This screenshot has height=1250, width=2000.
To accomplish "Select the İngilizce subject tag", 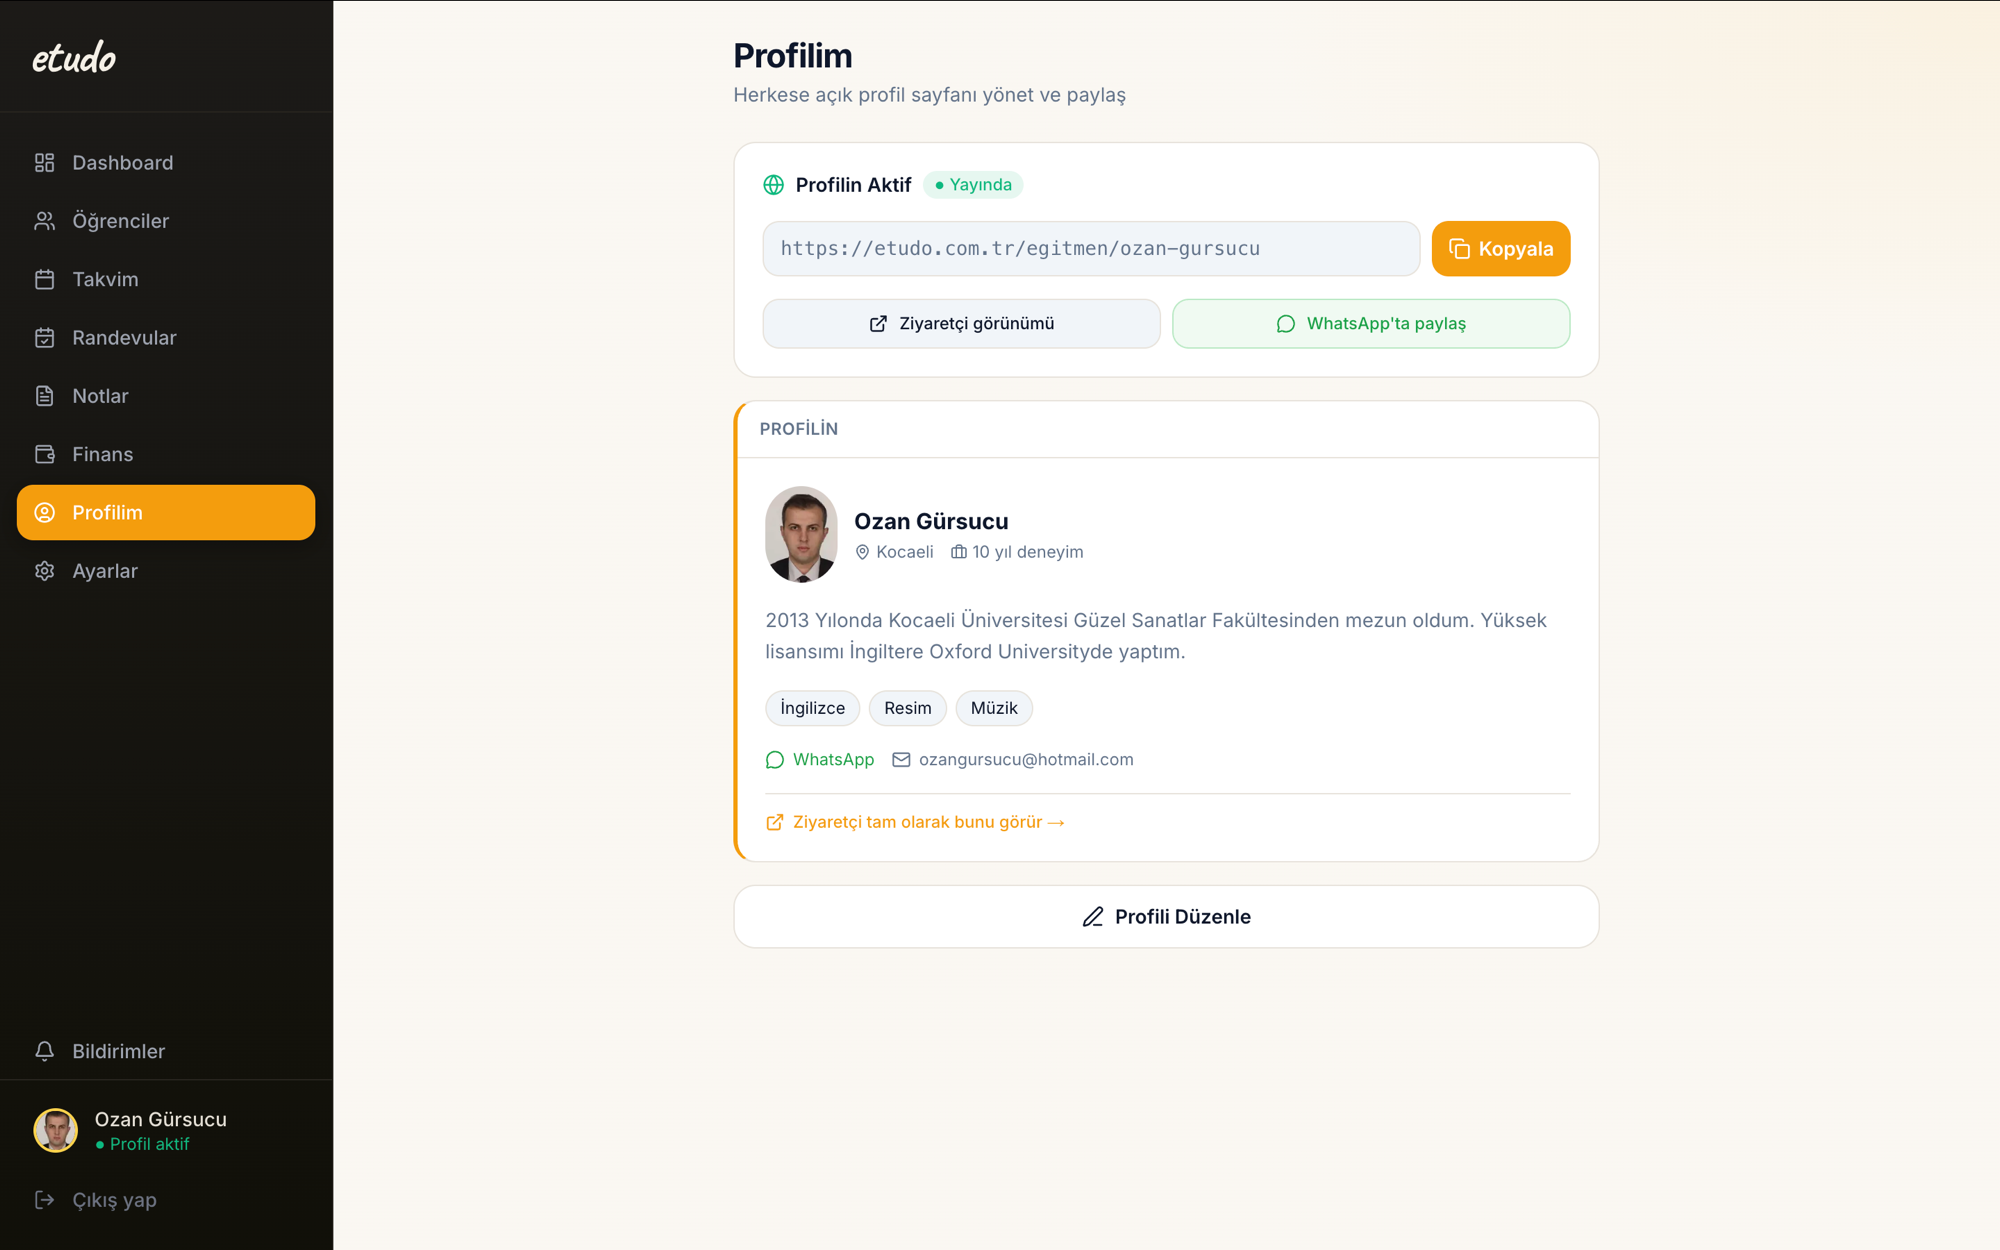I will coord(812,708).
